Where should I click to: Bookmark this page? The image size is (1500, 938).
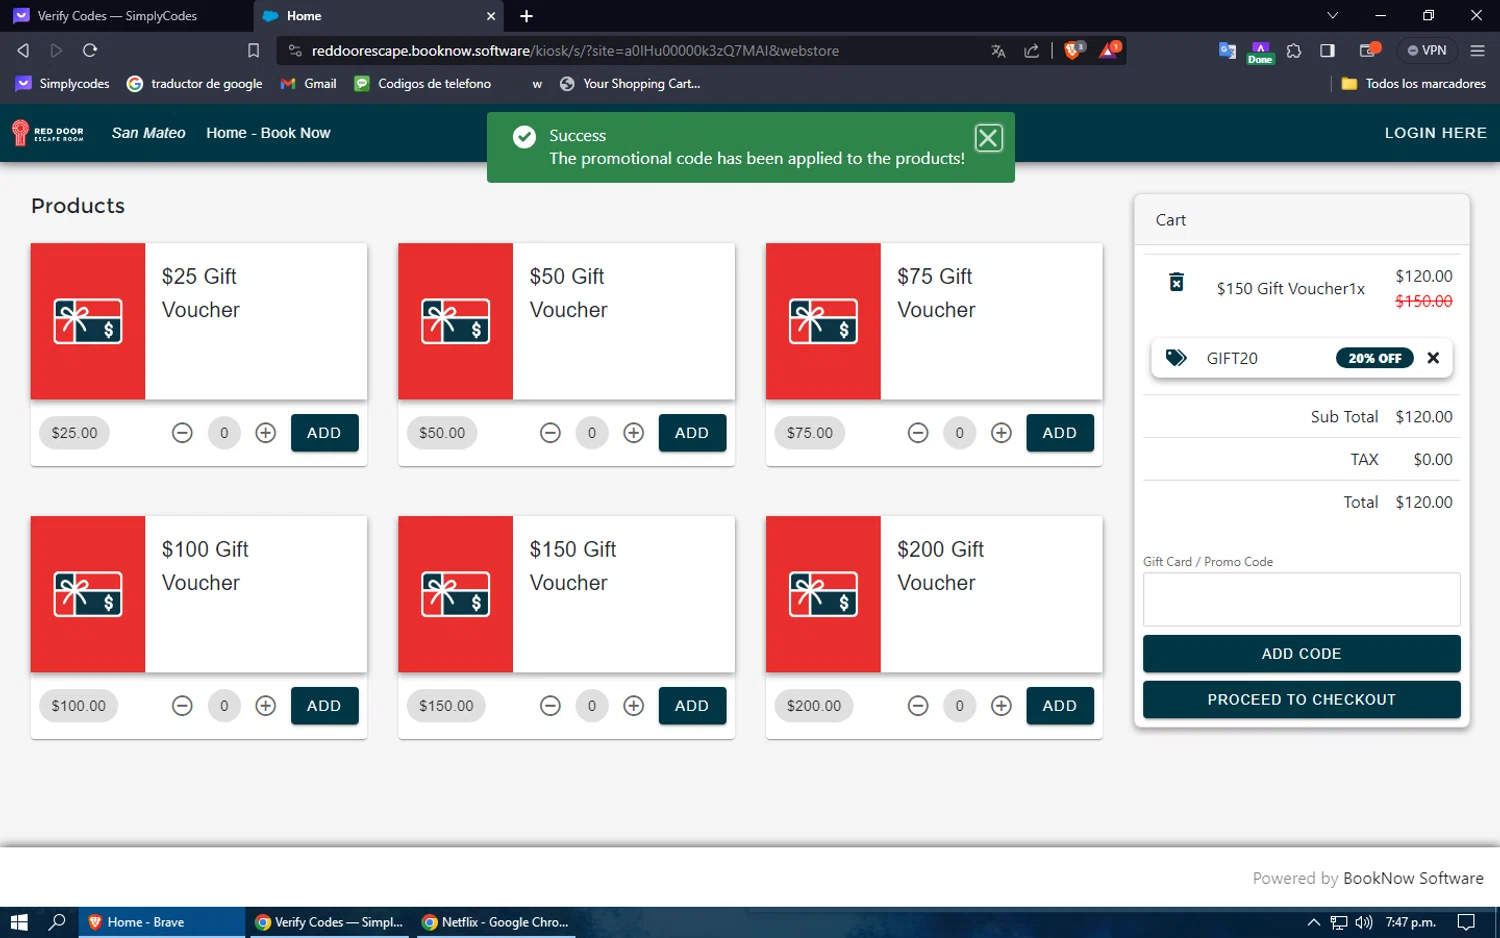tap(253, 51)
